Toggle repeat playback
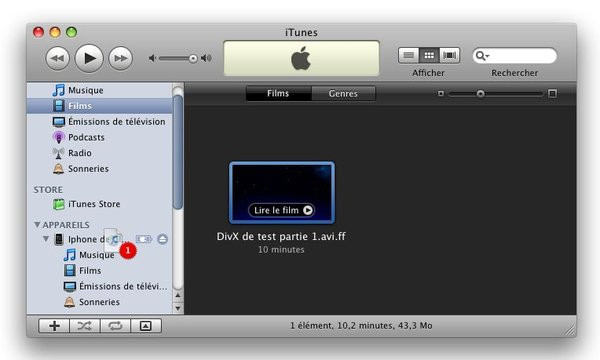The height and width of the screenshot is (360, 600). pos(115,326)
